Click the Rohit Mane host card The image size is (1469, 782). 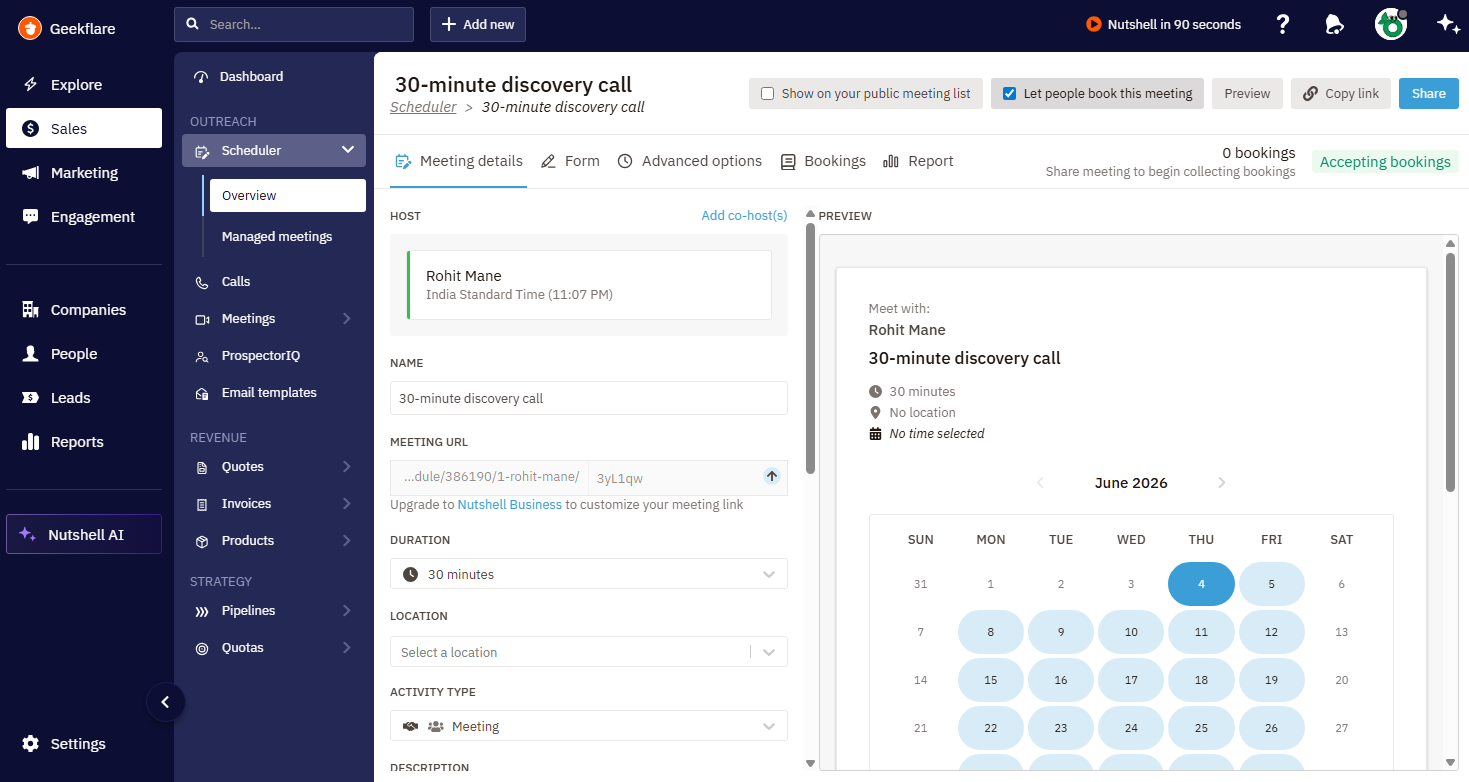[589, 285]
